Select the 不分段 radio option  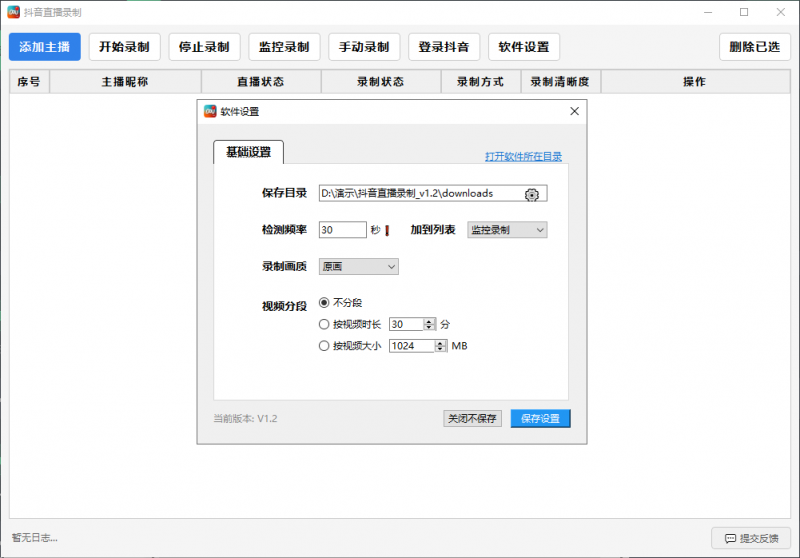click(x=323, y=302)
